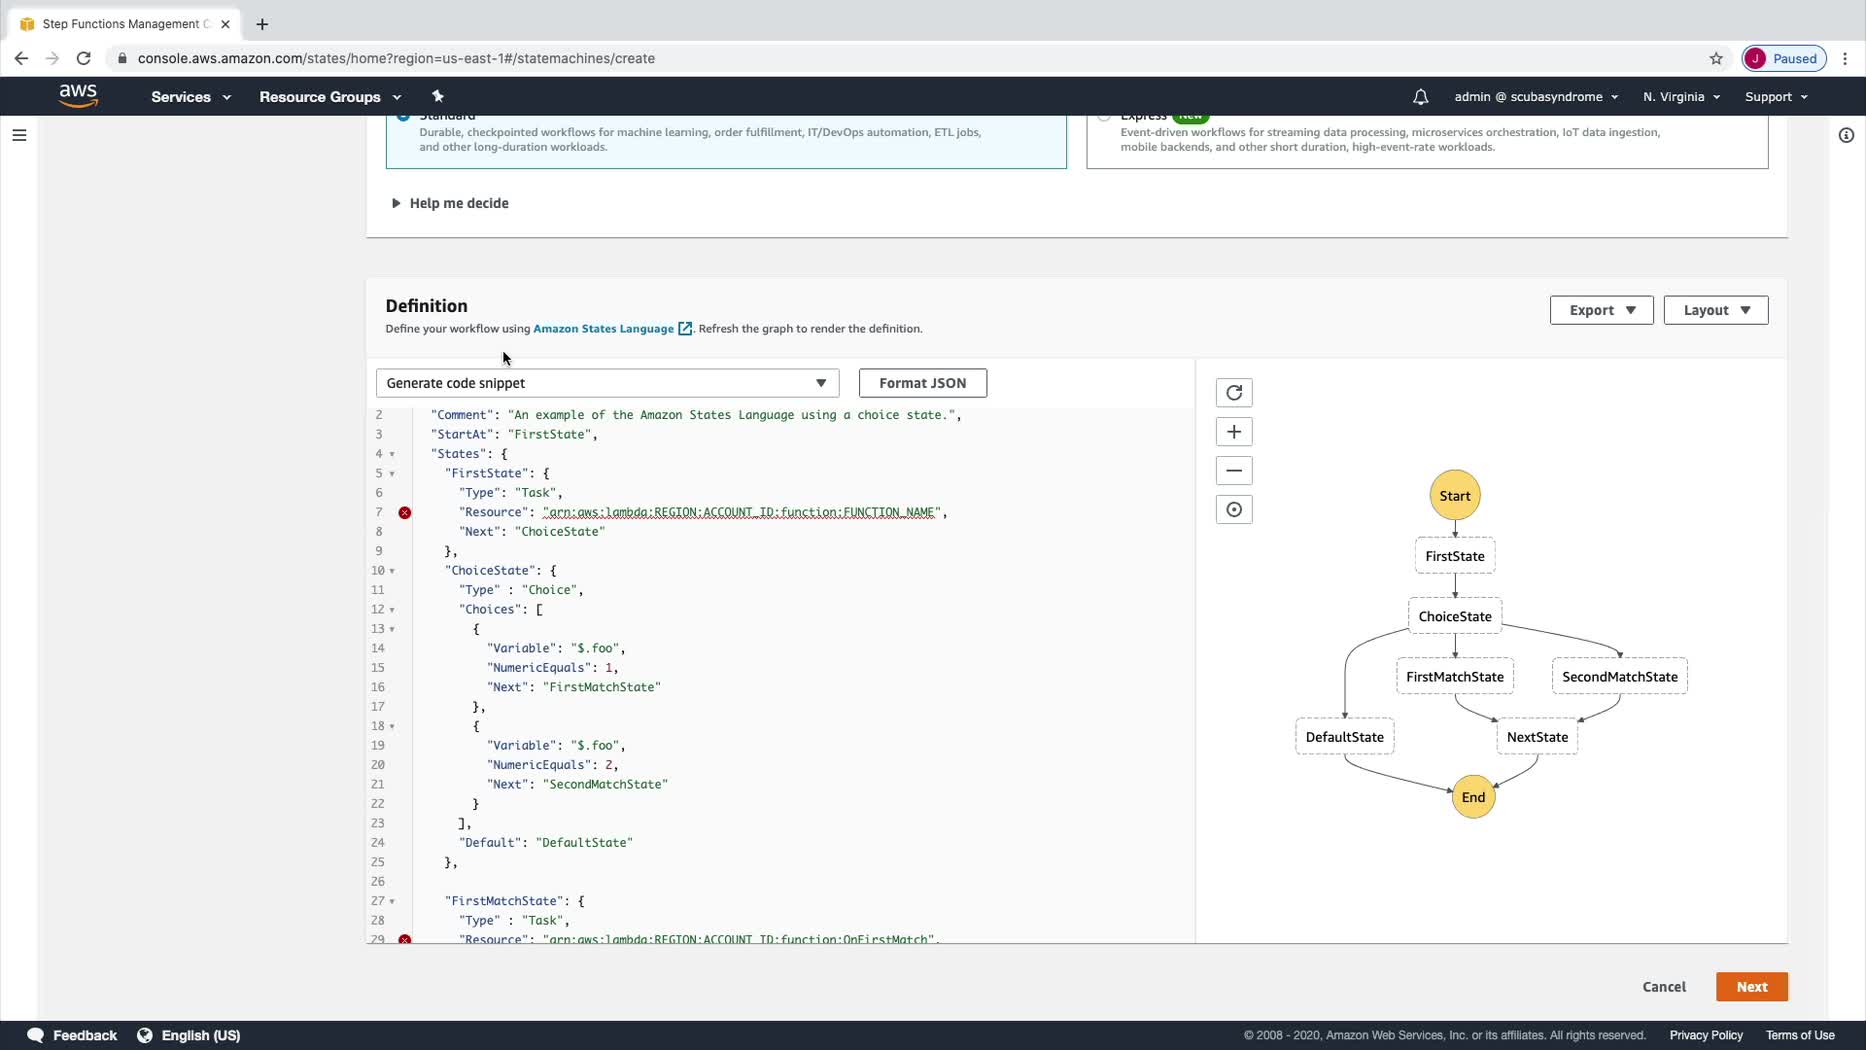Screen dimensions: 1866x1050
Task: Open Chrome's three-dot menu
Action: coord(1845,58)
